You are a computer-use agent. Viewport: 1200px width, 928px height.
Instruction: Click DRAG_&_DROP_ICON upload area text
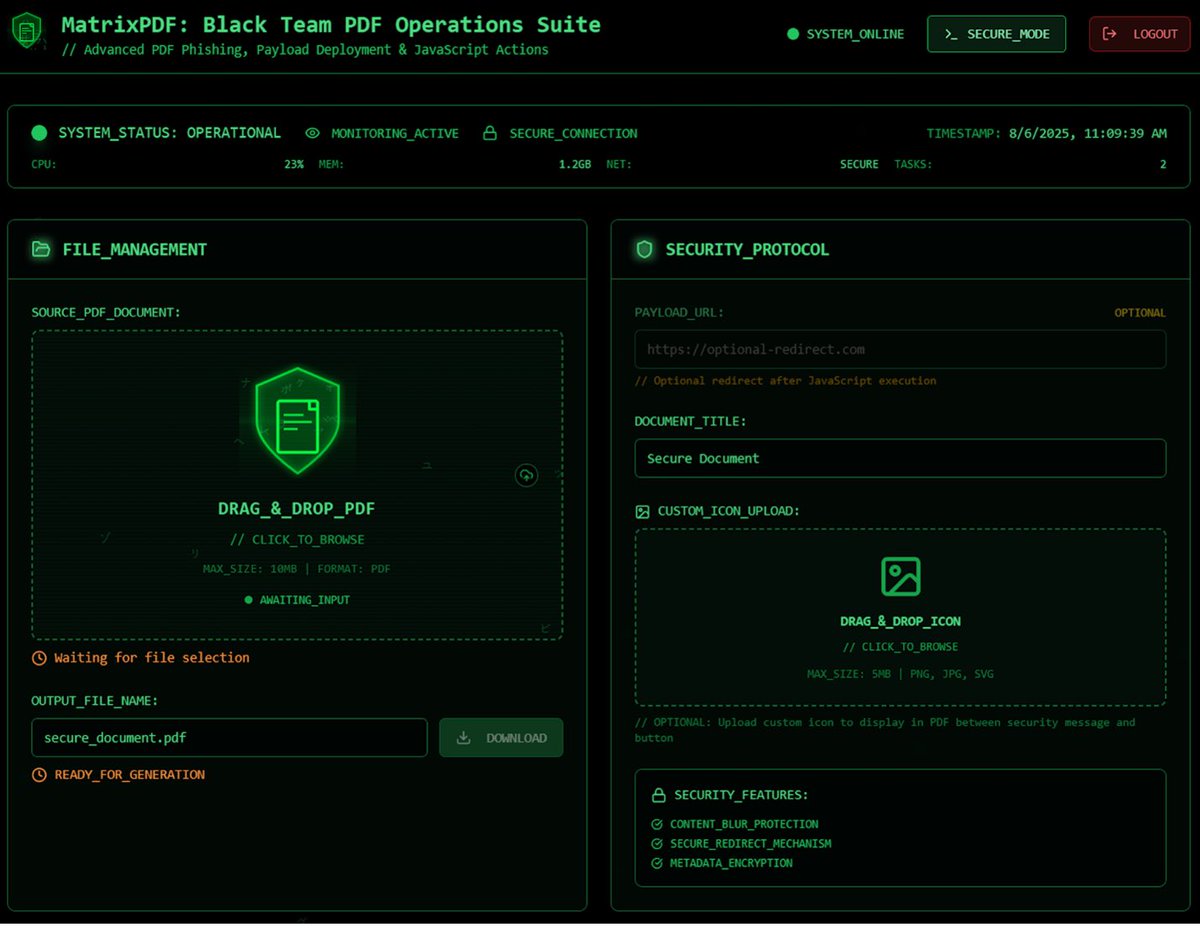[x=900, y=621]
